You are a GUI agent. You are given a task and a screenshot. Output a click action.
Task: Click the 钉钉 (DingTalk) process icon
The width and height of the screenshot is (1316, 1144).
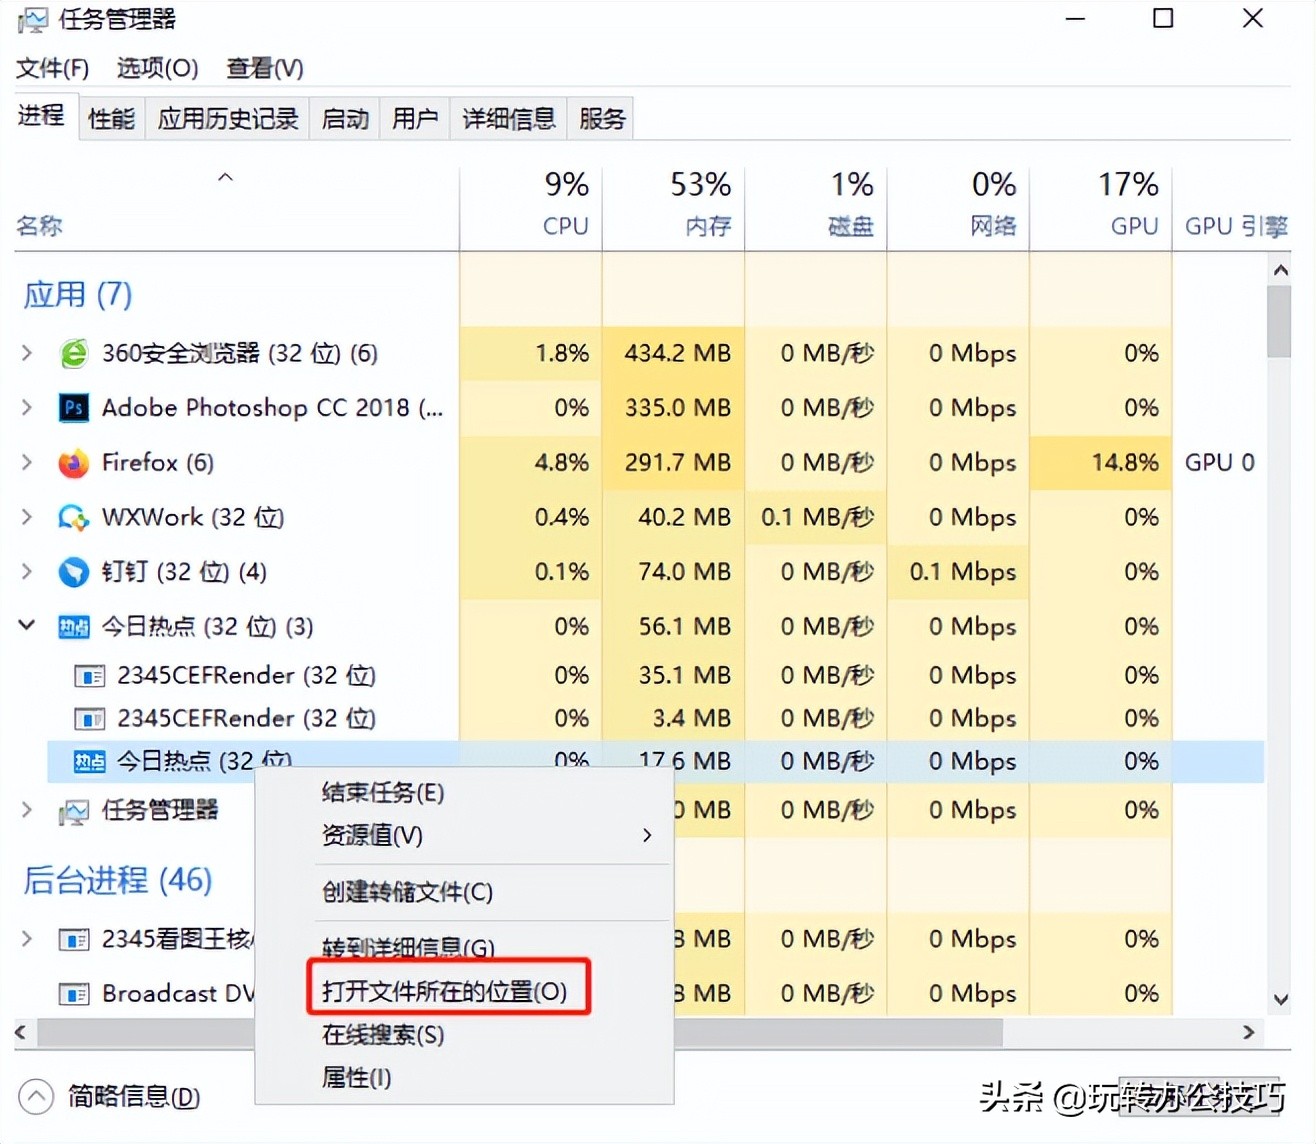coord(73,572)
